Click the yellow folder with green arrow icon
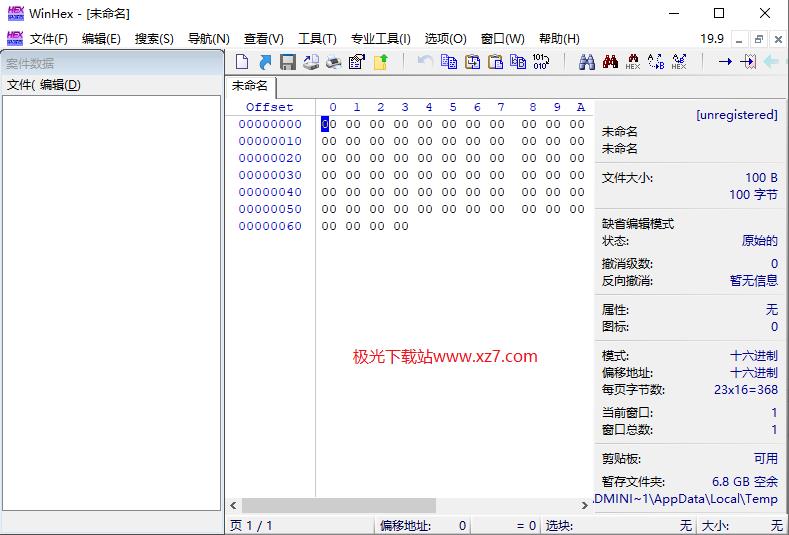 click(x=381, y=62)
